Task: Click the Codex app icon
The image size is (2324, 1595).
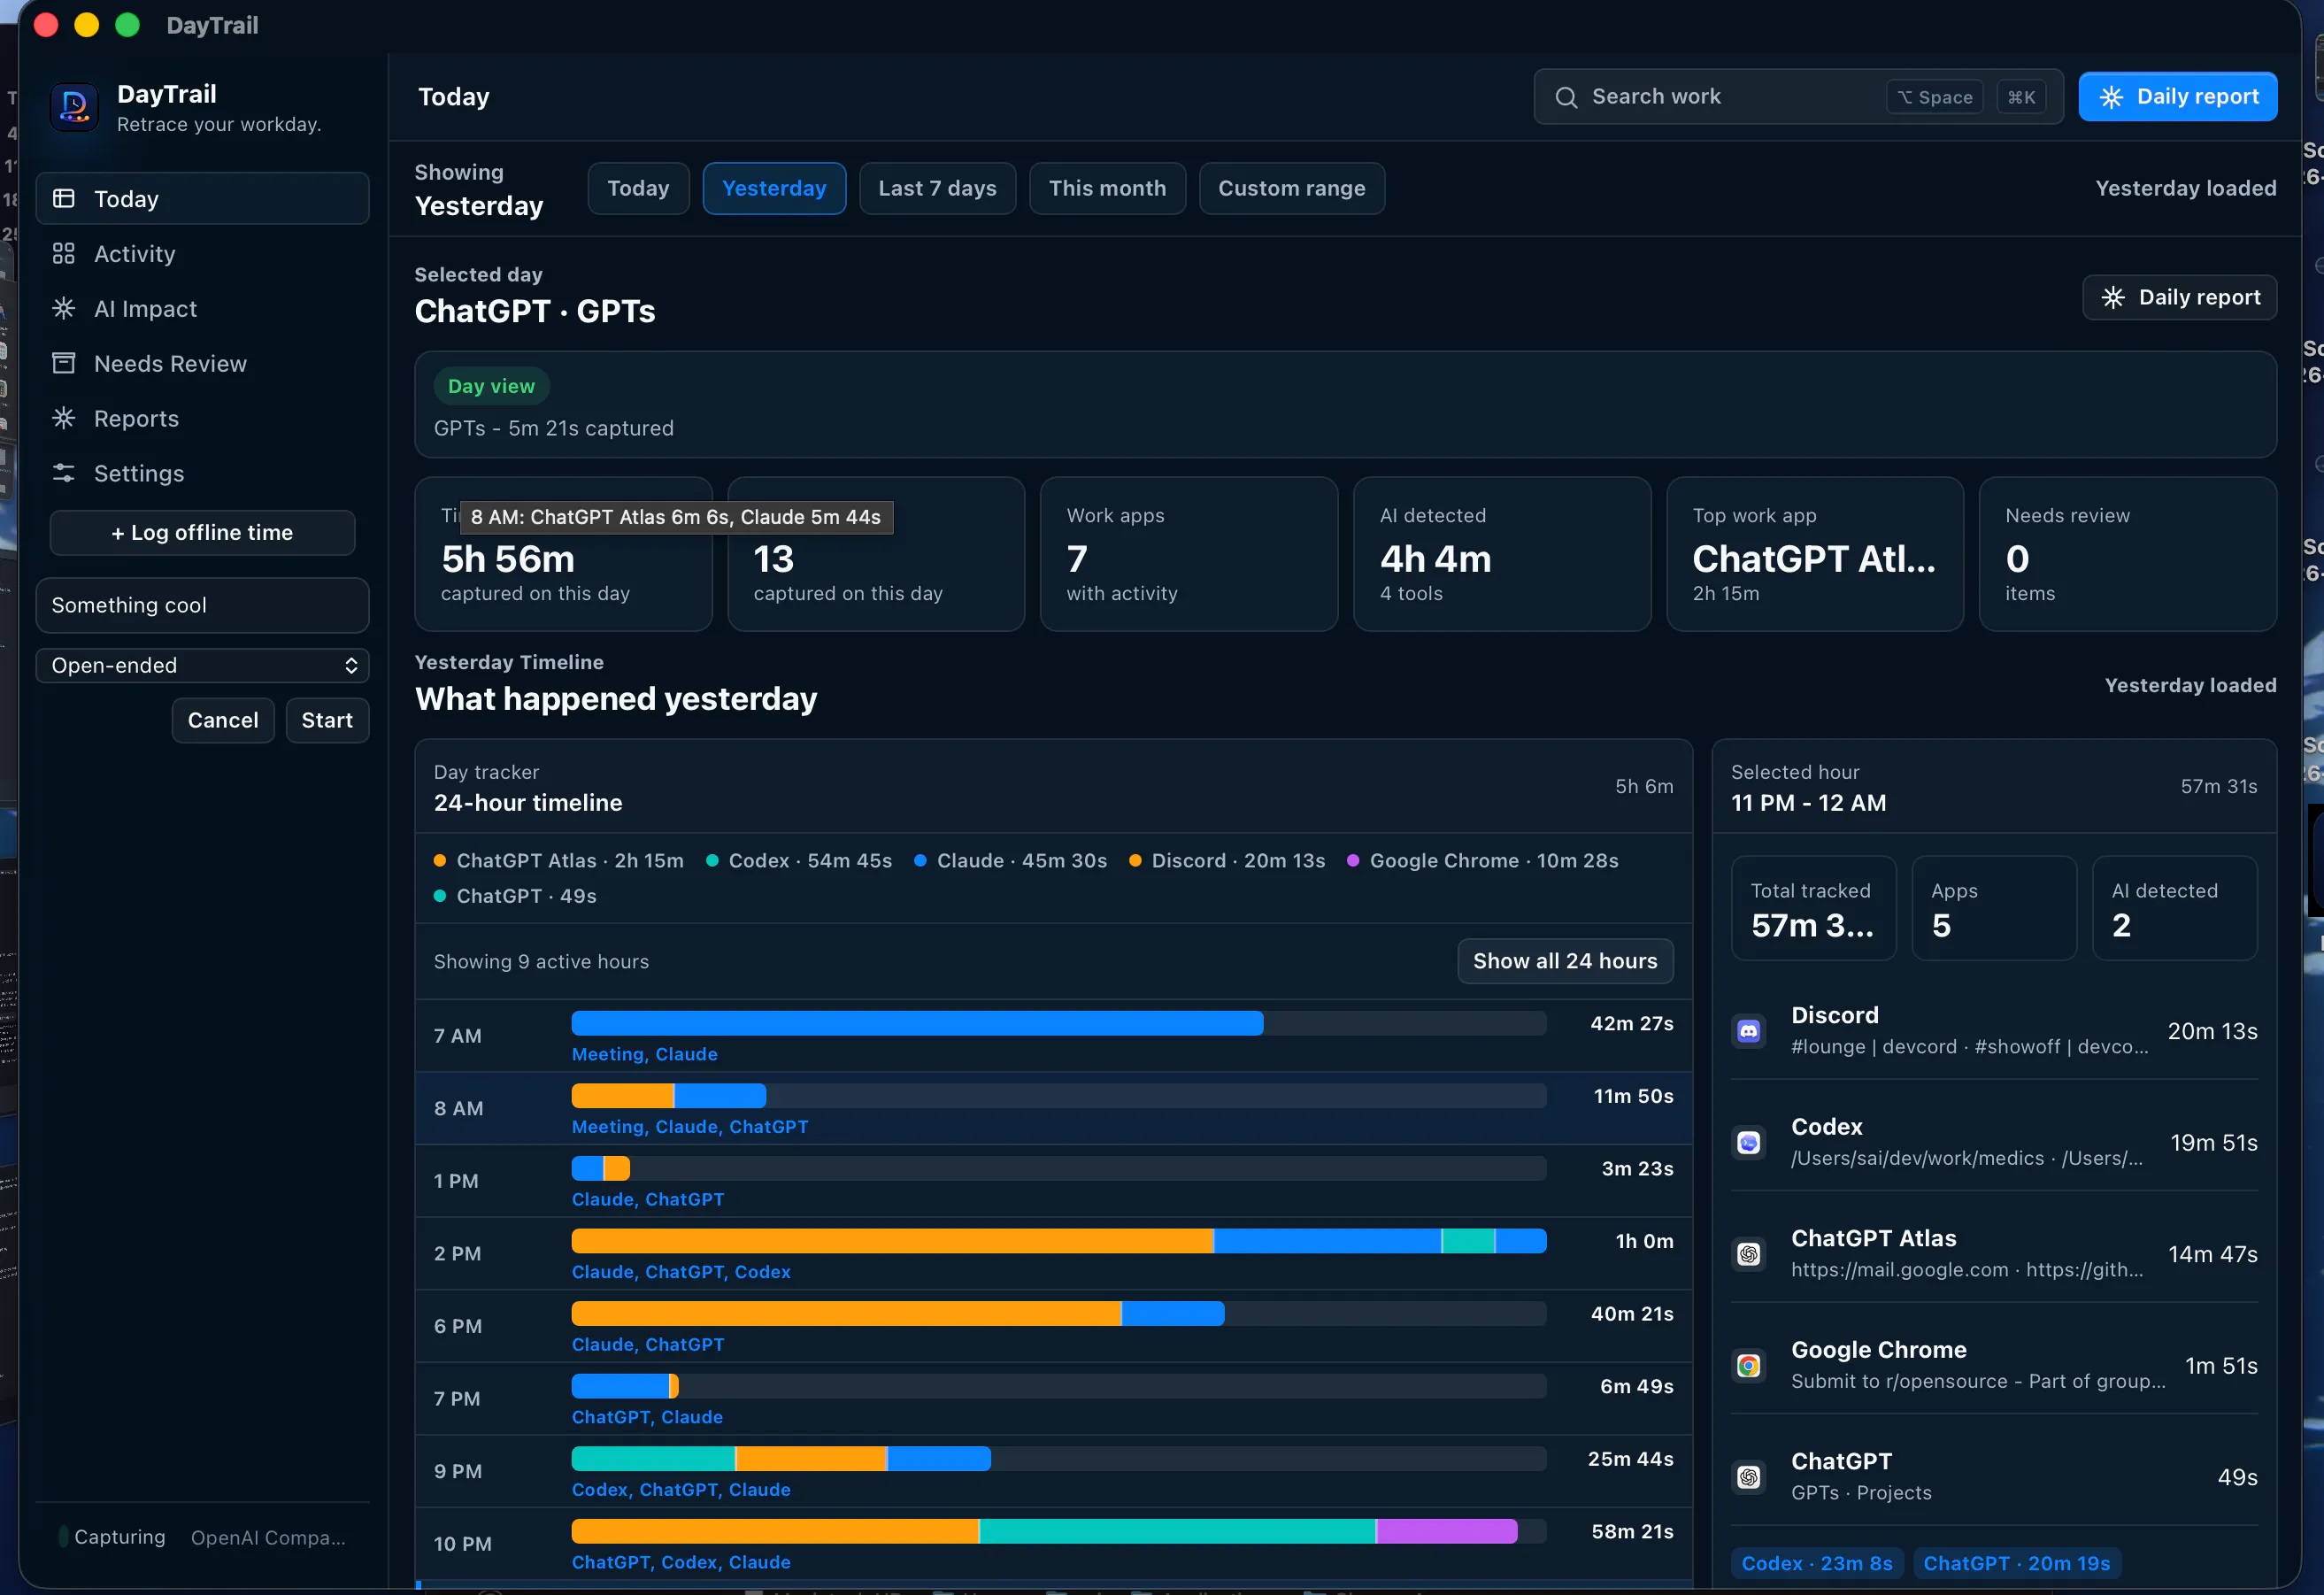Action: (1749, 1143)
